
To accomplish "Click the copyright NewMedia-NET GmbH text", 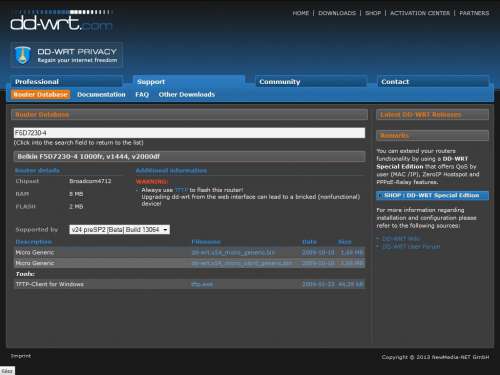I will point(435,357).
